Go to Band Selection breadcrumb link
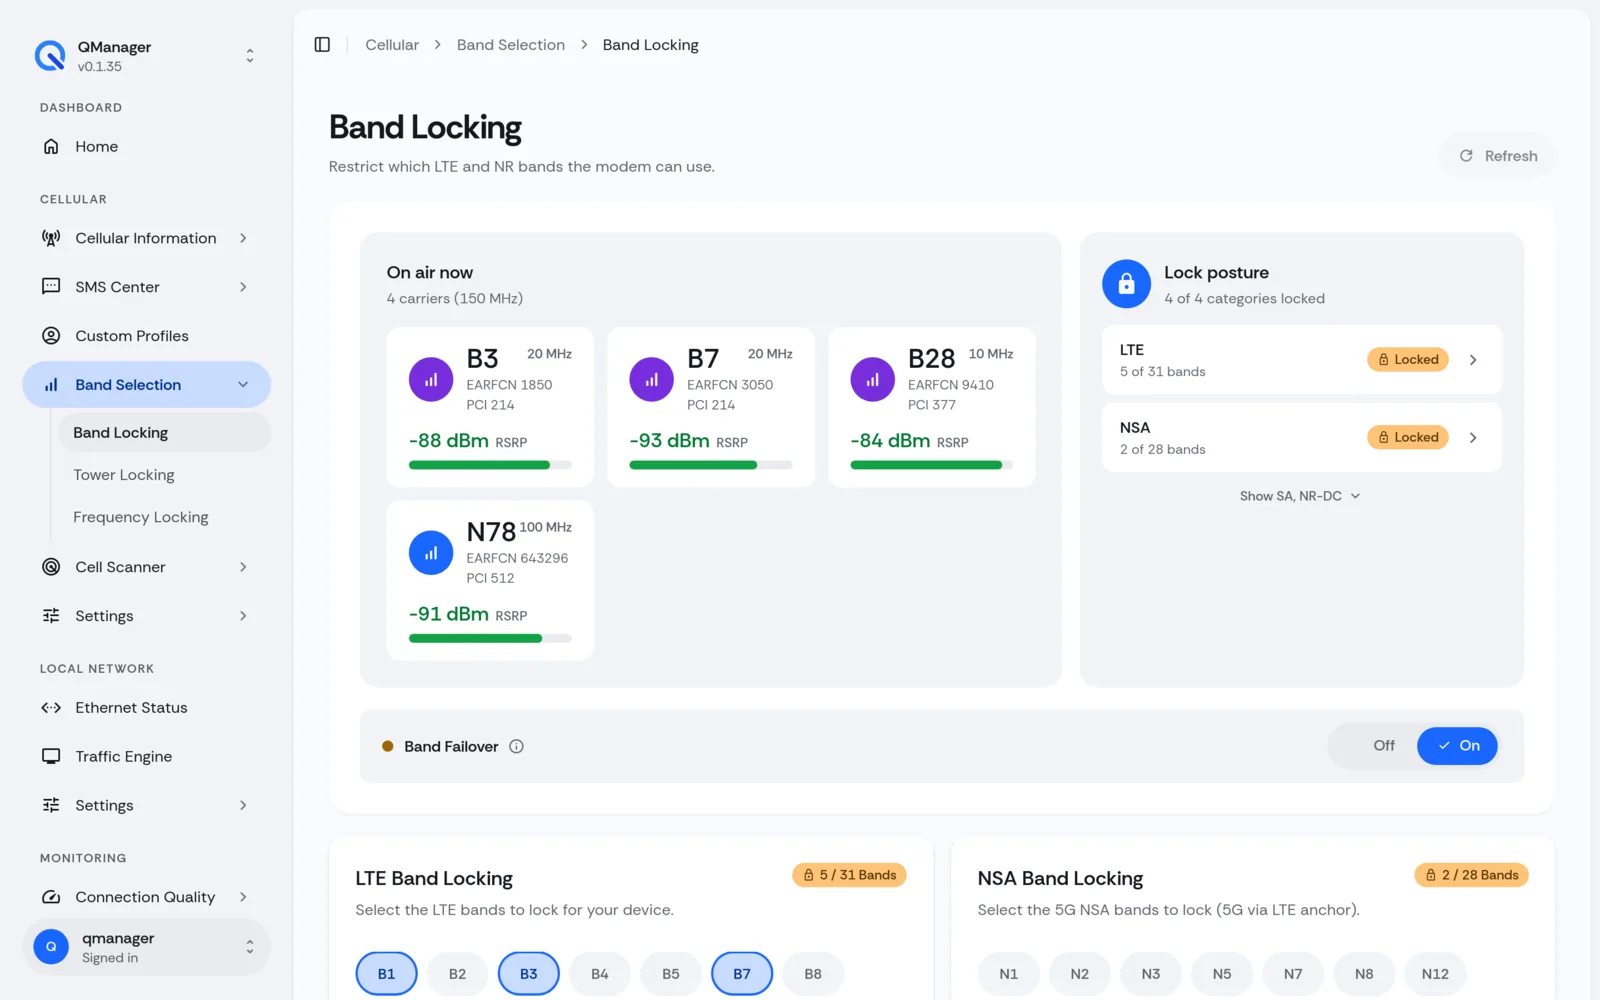1600x1000 pixels. (511, 45)
